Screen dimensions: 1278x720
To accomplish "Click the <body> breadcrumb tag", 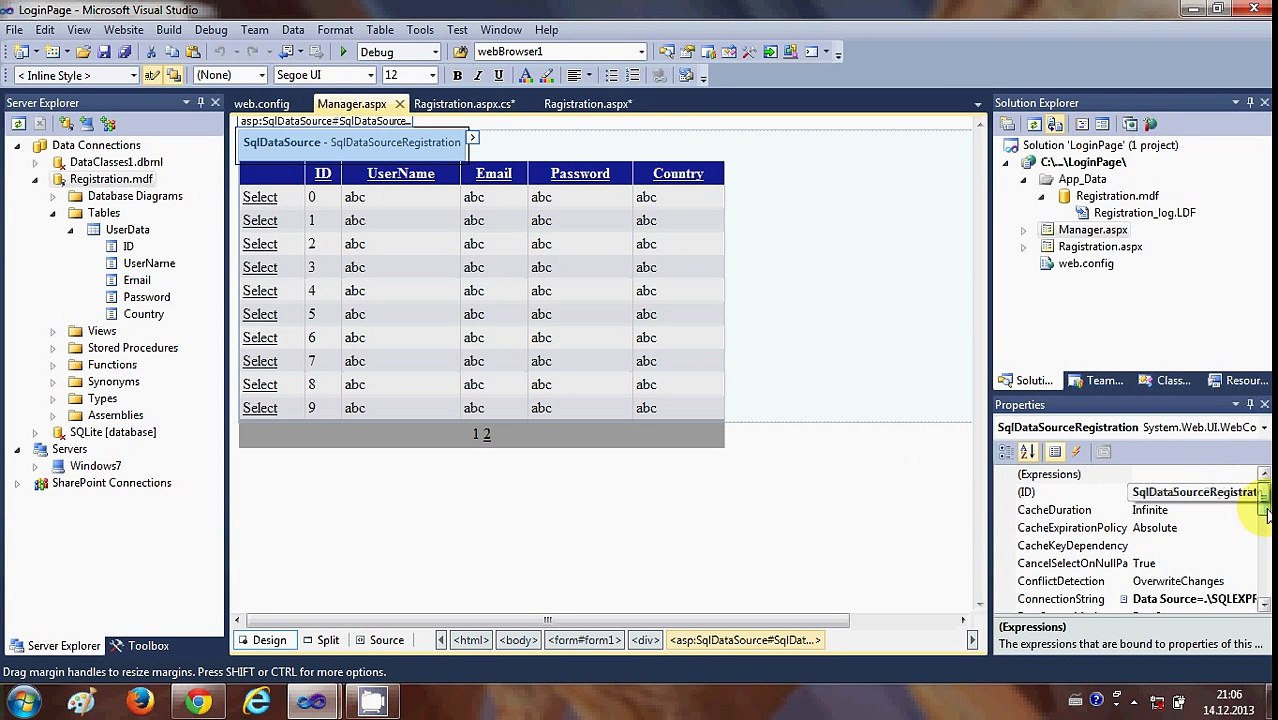I will pos(518,640).
